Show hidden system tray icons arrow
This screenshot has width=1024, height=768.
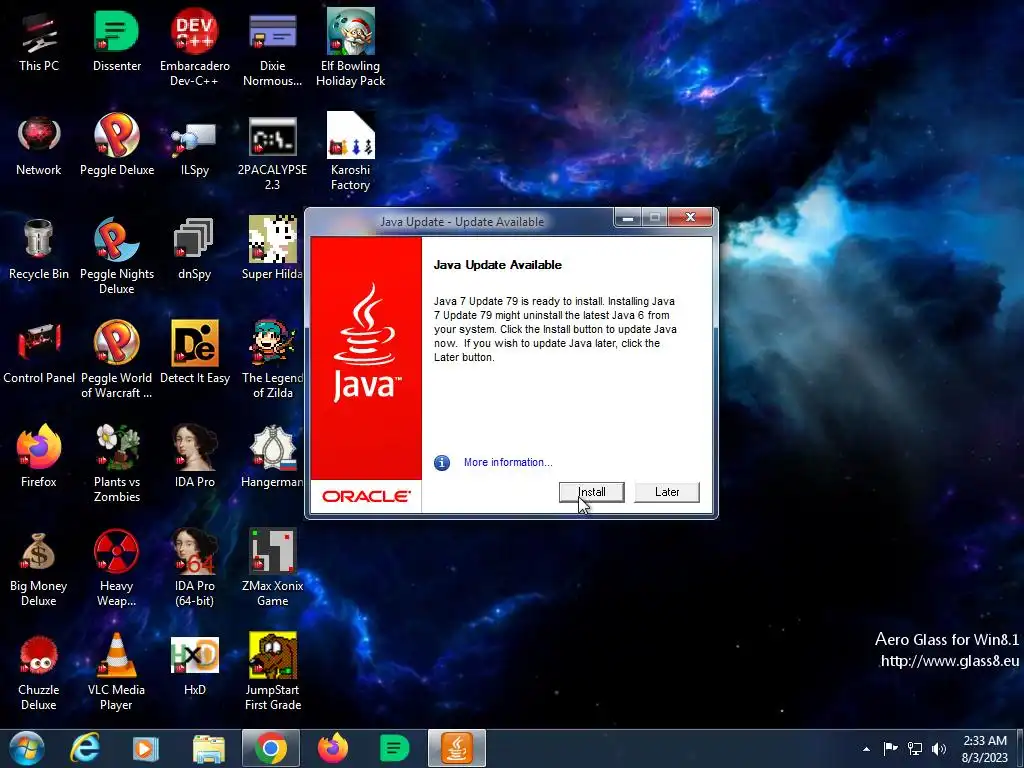click(866, 749)
